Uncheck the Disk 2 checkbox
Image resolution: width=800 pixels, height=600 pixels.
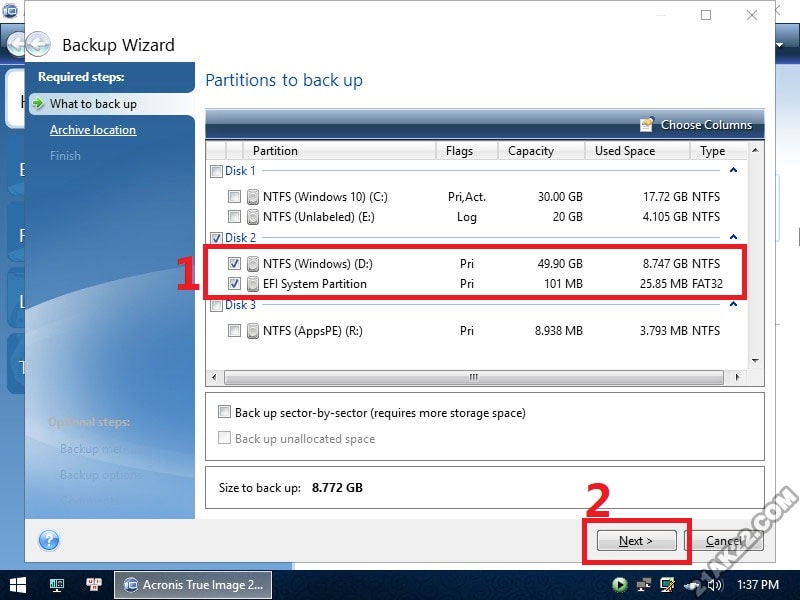point(216,238)
